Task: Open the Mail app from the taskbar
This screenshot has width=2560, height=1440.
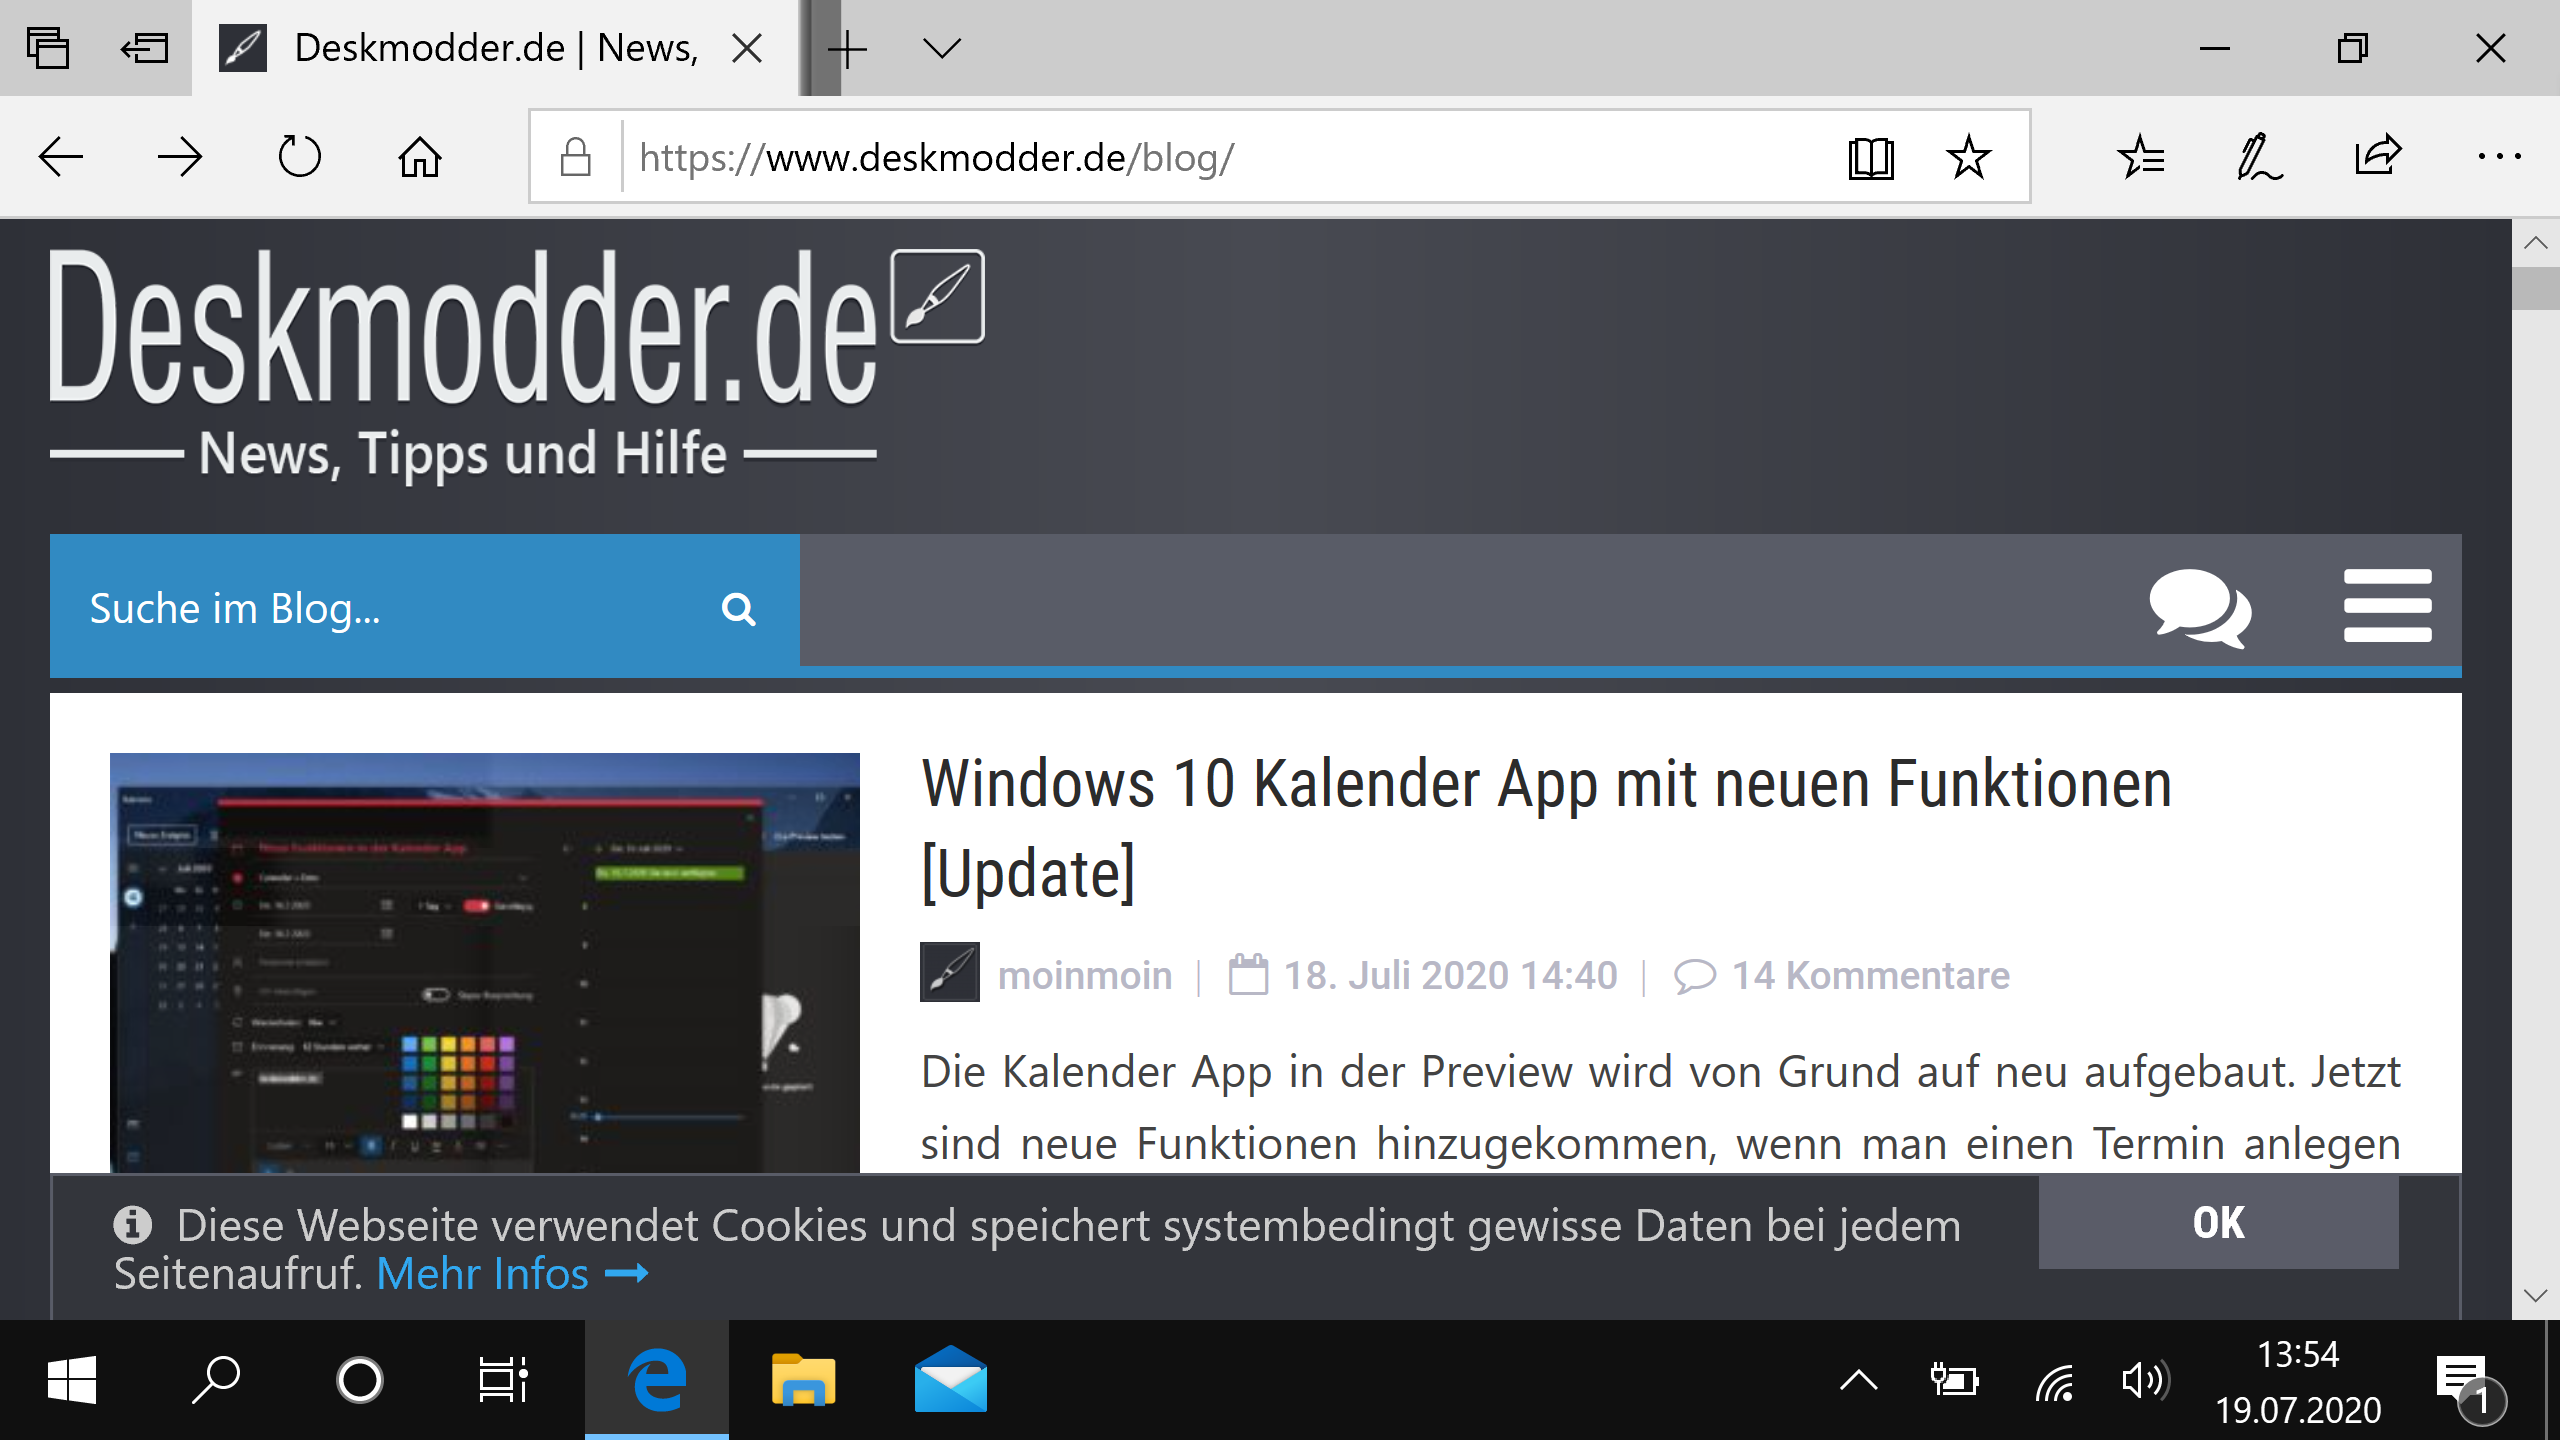Action: [950, 1380]
